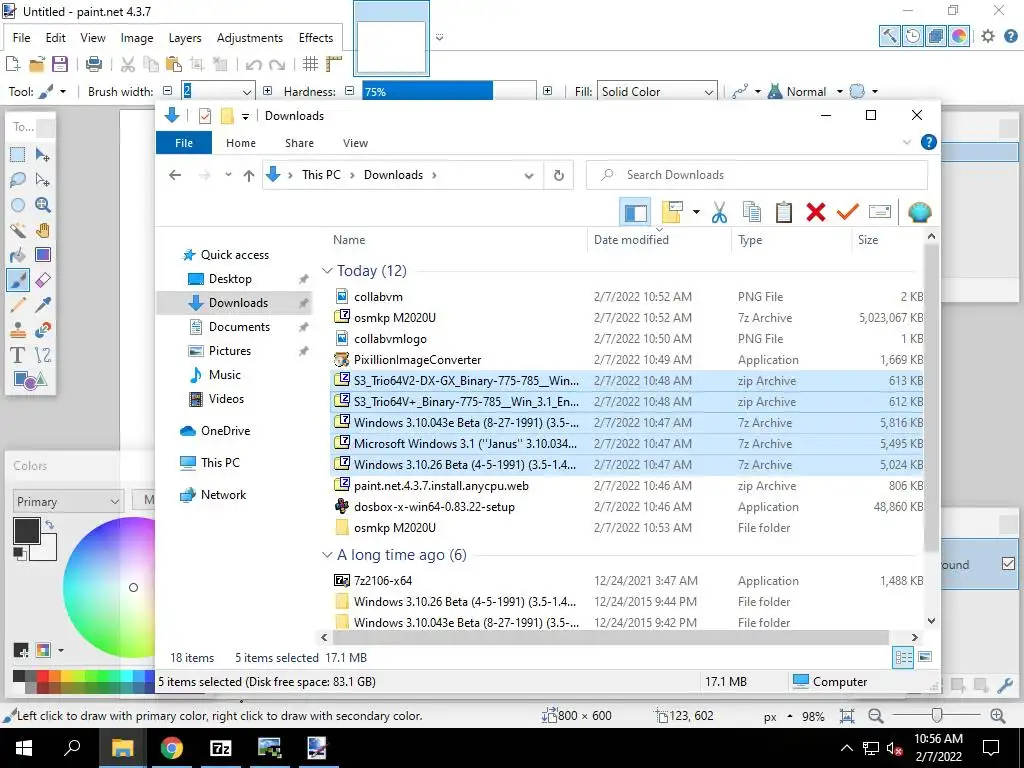Select the Recolor tool

tap(42, 330)
